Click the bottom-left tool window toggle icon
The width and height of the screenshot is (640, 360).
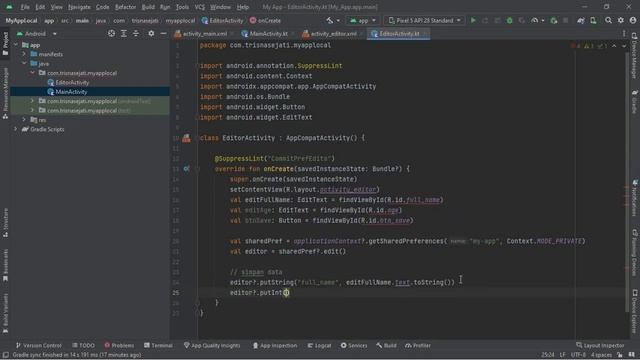coord(5,355)
